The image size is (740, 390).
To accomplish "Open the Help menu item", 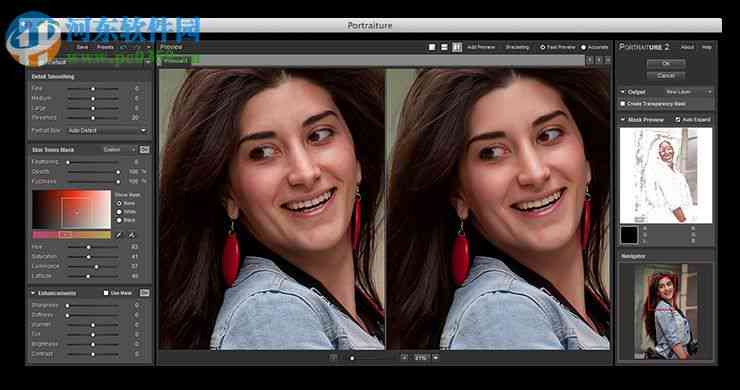I will click(706, 47).
